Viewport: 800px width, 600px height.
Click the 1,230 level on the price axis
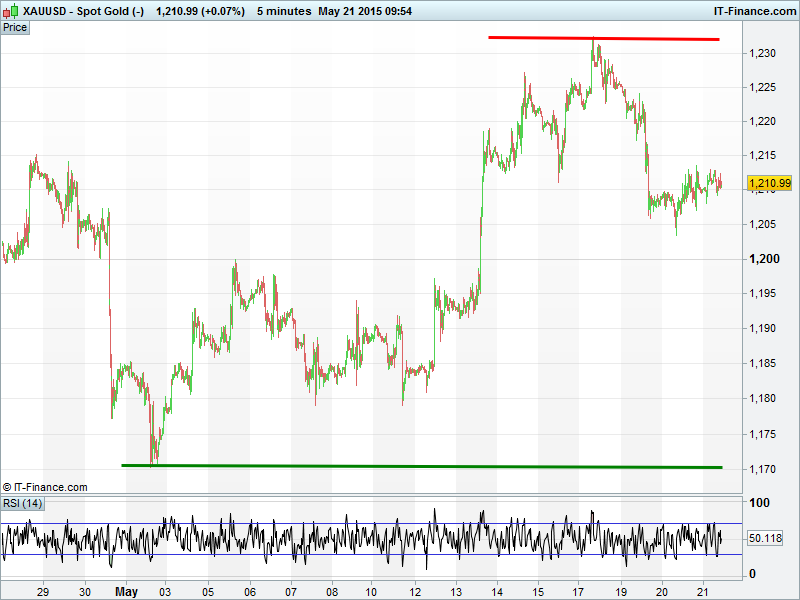click(764, 52)
